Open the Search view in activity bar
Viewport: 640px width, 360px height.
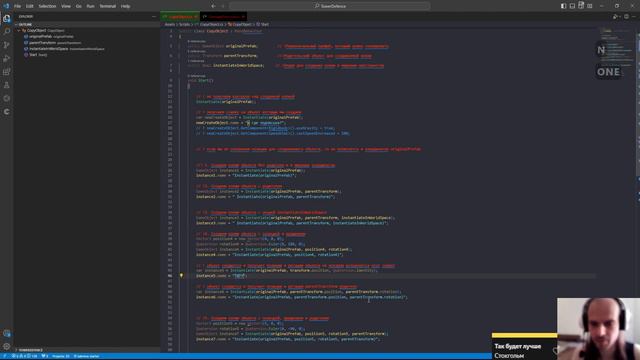pyautogui.click(x=7, y=31)
